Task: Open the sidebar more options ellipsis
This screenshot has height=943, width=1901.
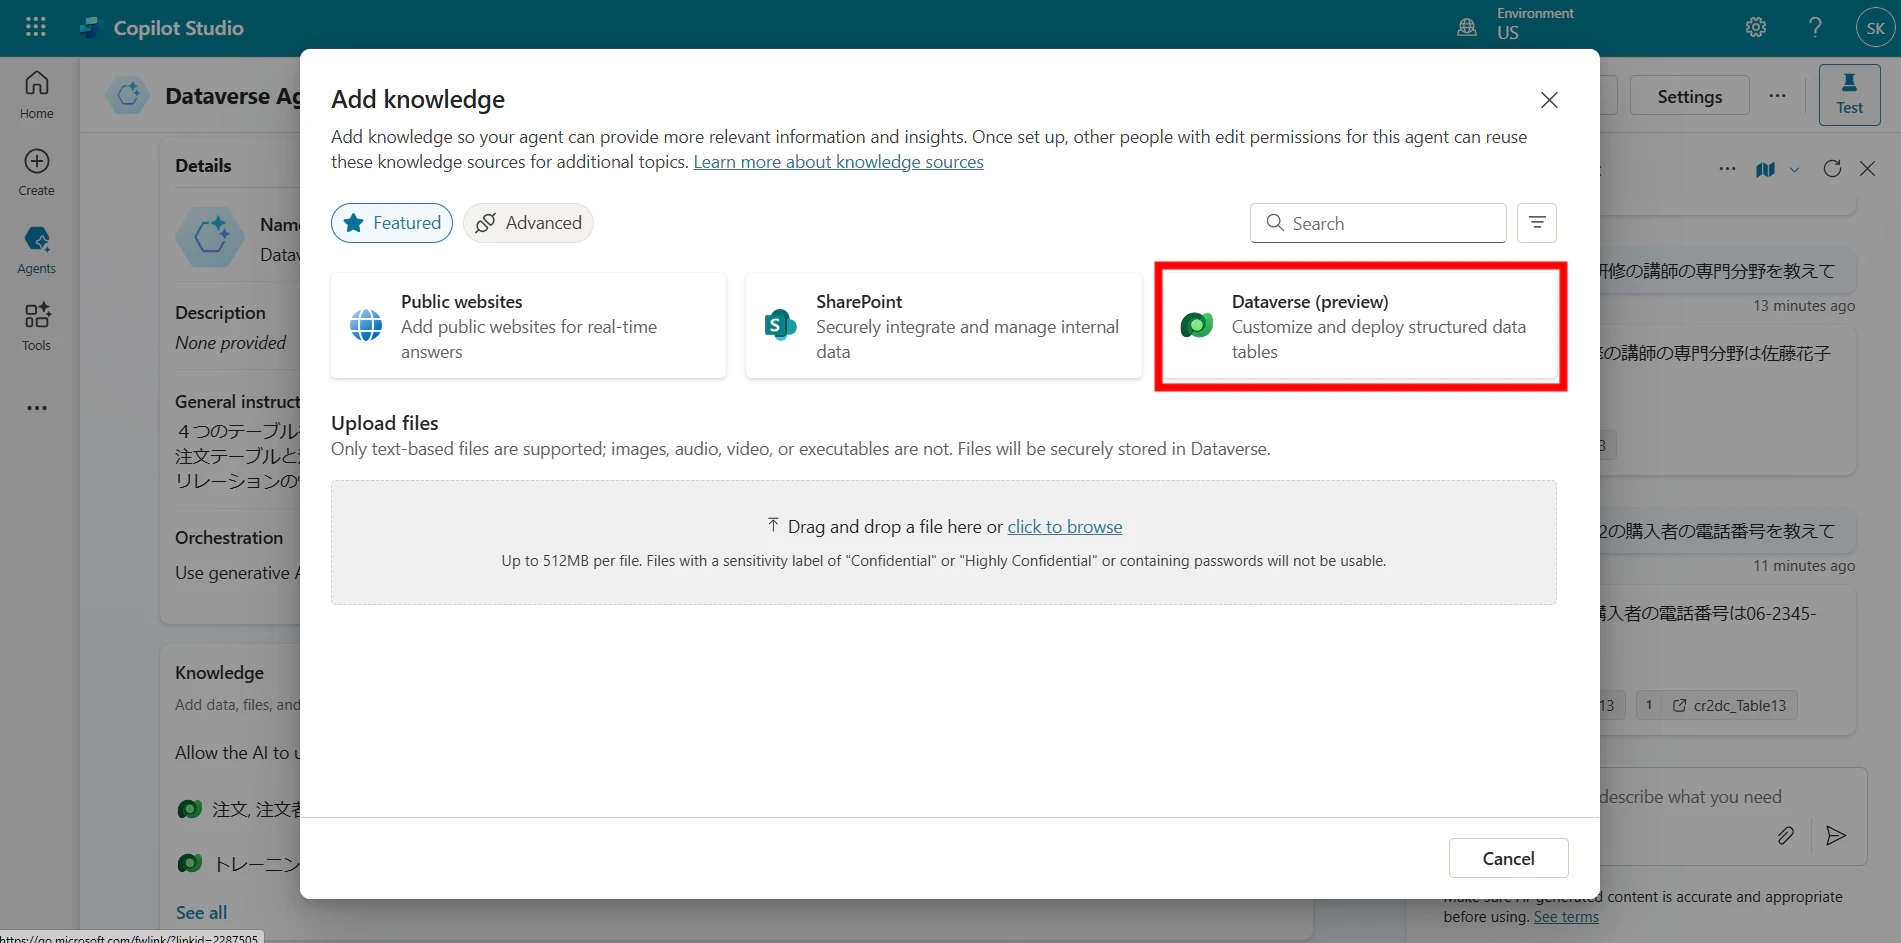Action: click(37, 408)
